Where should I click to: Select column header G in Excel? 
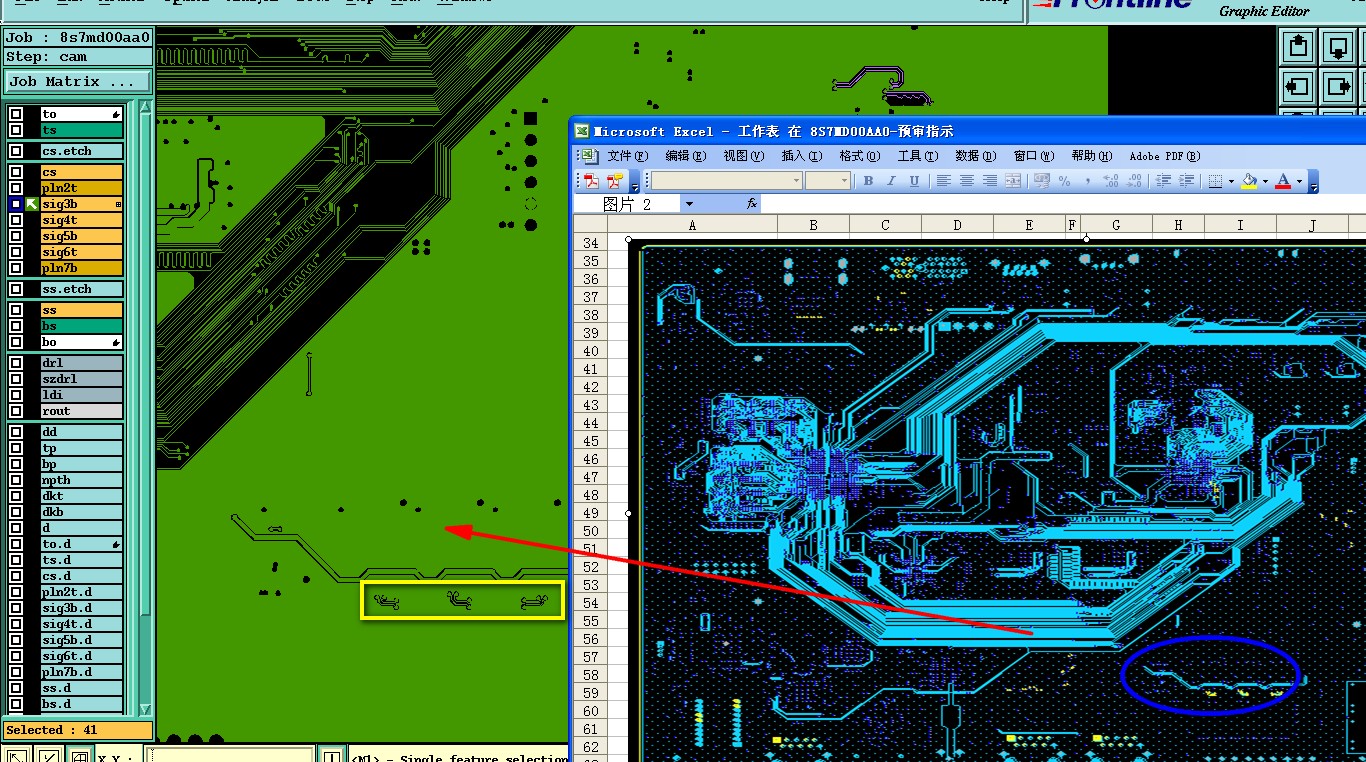[1115, 225]
